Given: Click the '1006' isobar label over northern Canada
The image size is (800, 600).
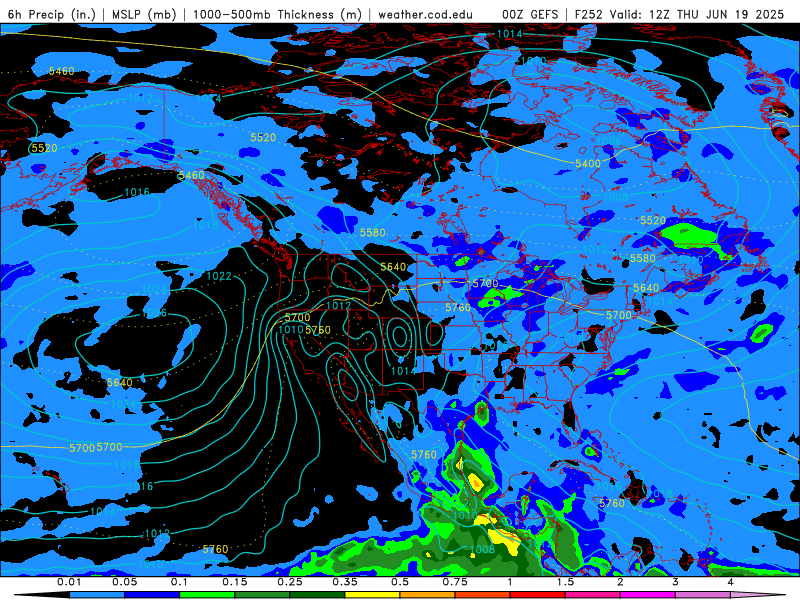Looking at the screenshot, I should coord(609,141).
